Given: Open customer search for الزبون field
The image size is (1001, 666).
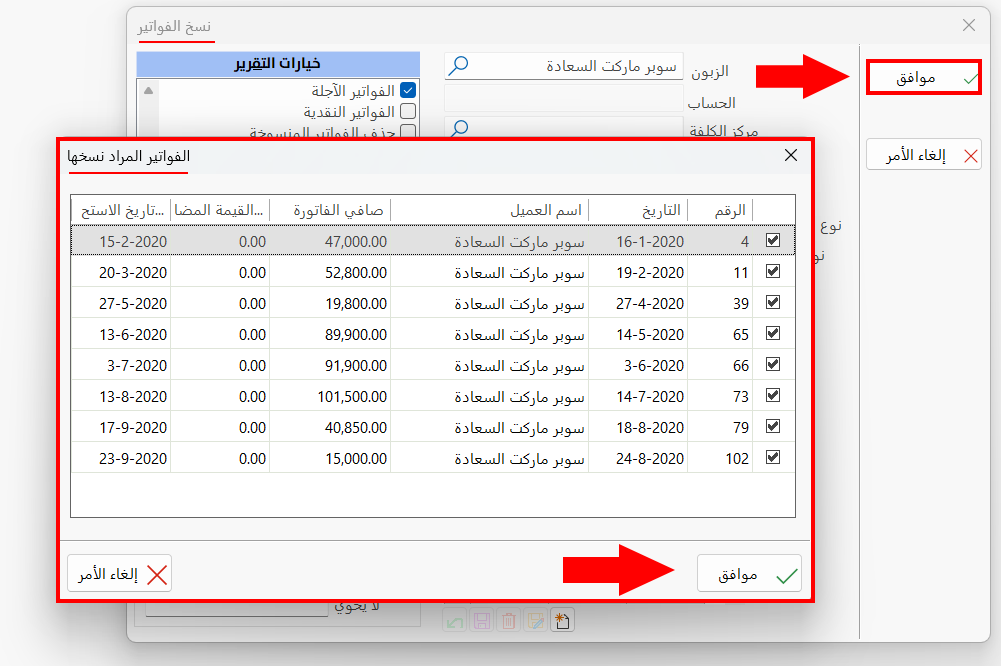Looking at the screenshot, I should coord(460,66).
